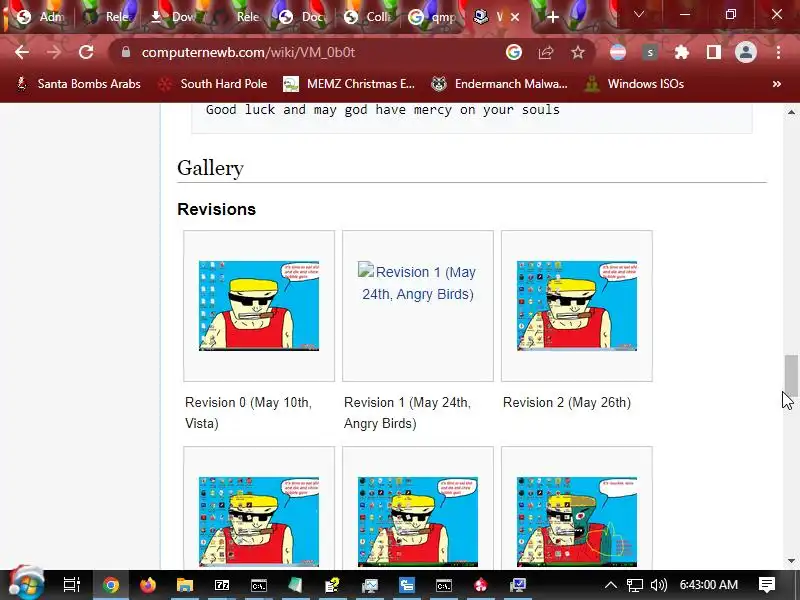Switch to the 'Dow' download tab
This screenshot has height=600, width=800.
click(173, 17)
